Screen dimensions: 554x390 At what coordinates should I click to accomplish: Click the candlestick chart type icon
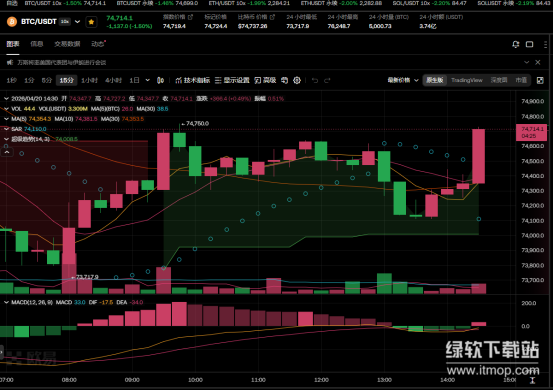(160, 81)
